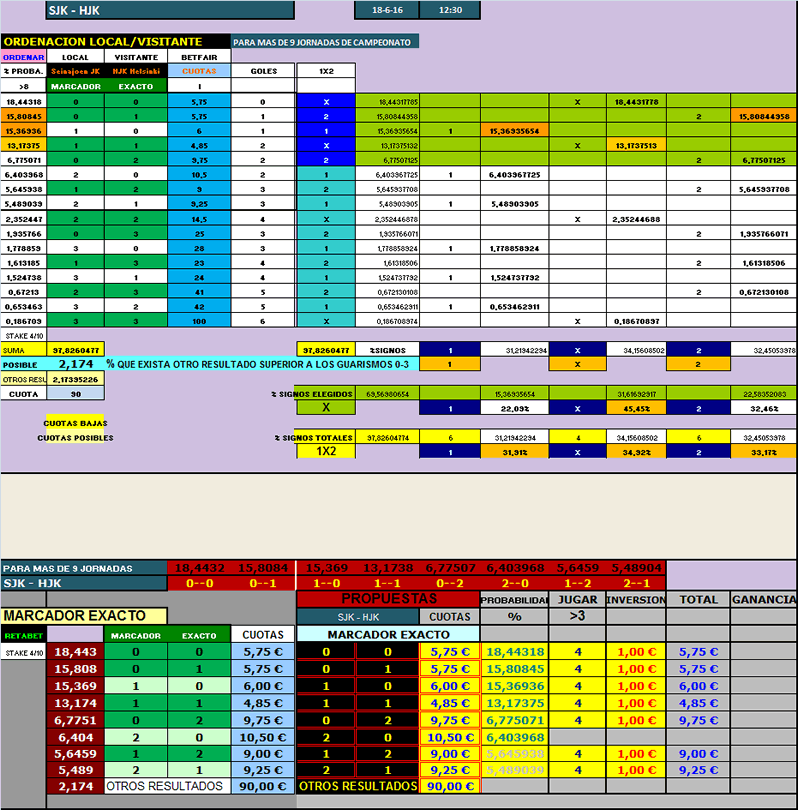
Task: Click probability cell 15,80845 in the top table
Action: point(24,116)
